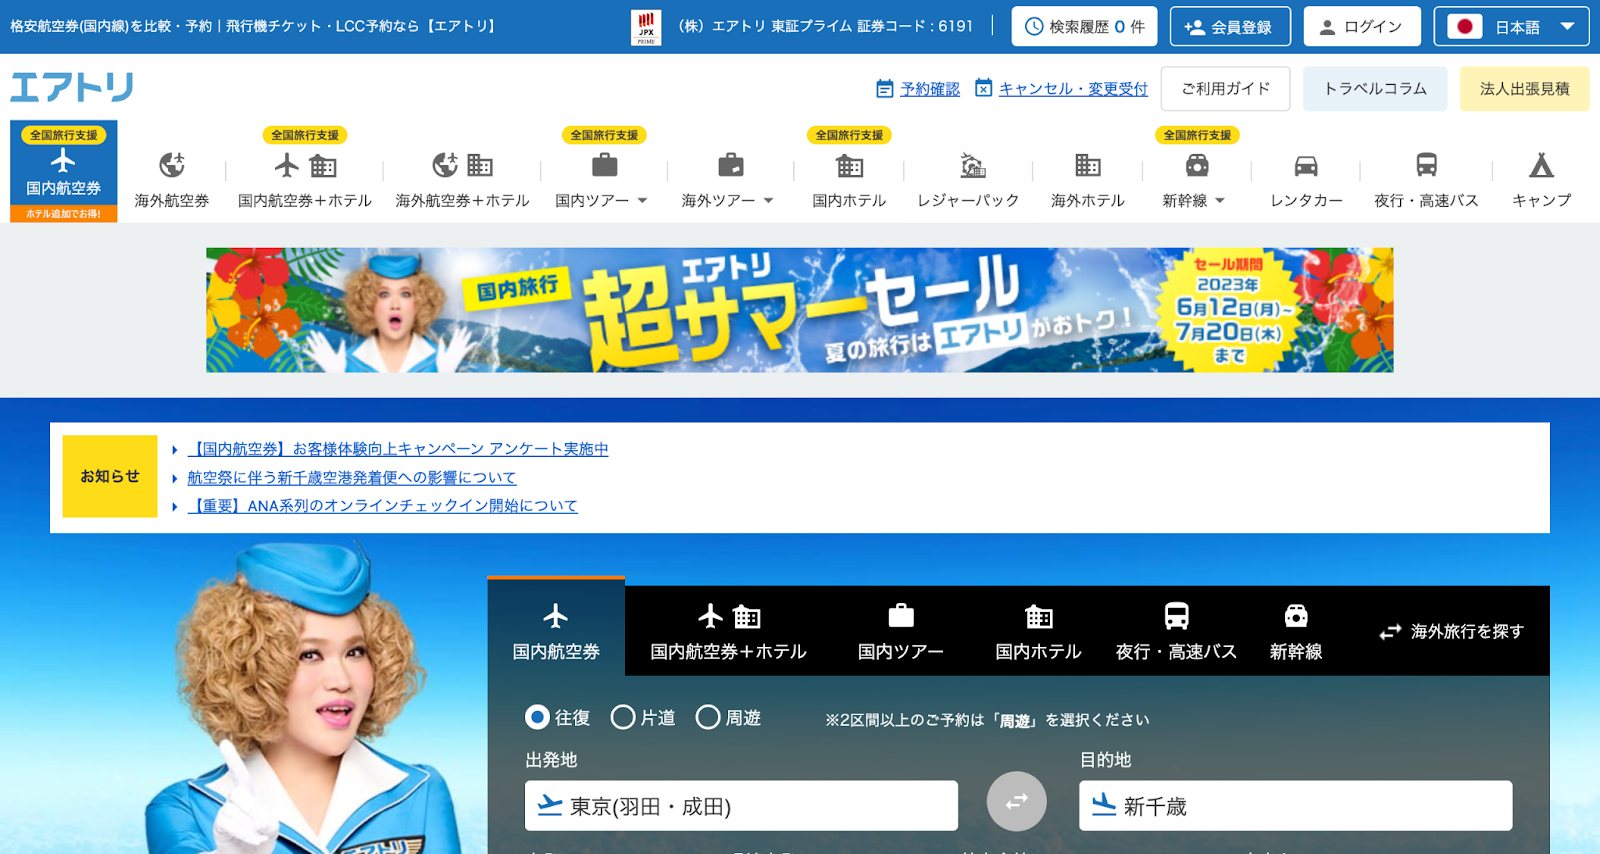Open the レンタカー car icon
Screen dimensions: 1600x854
tap(1306, 165)
